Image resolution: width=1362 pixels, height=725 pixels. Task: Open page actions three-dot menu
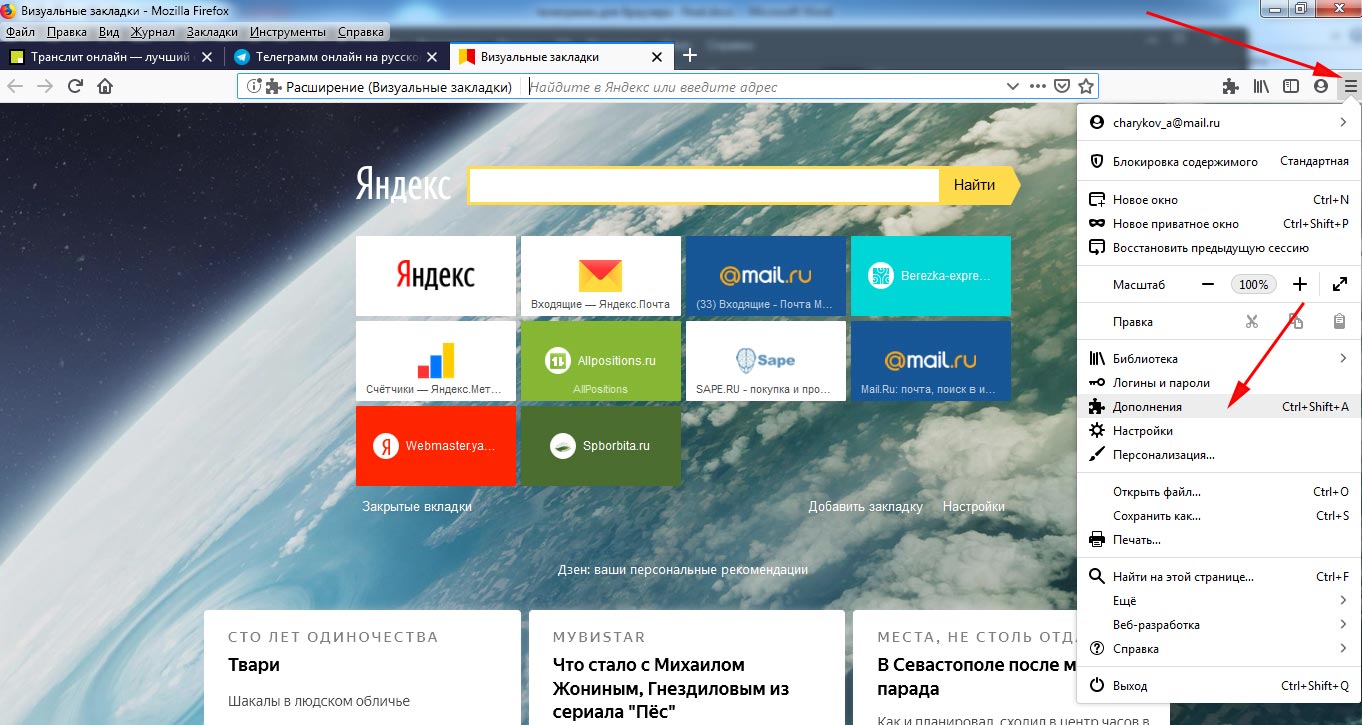click(x=1038, y=86)
